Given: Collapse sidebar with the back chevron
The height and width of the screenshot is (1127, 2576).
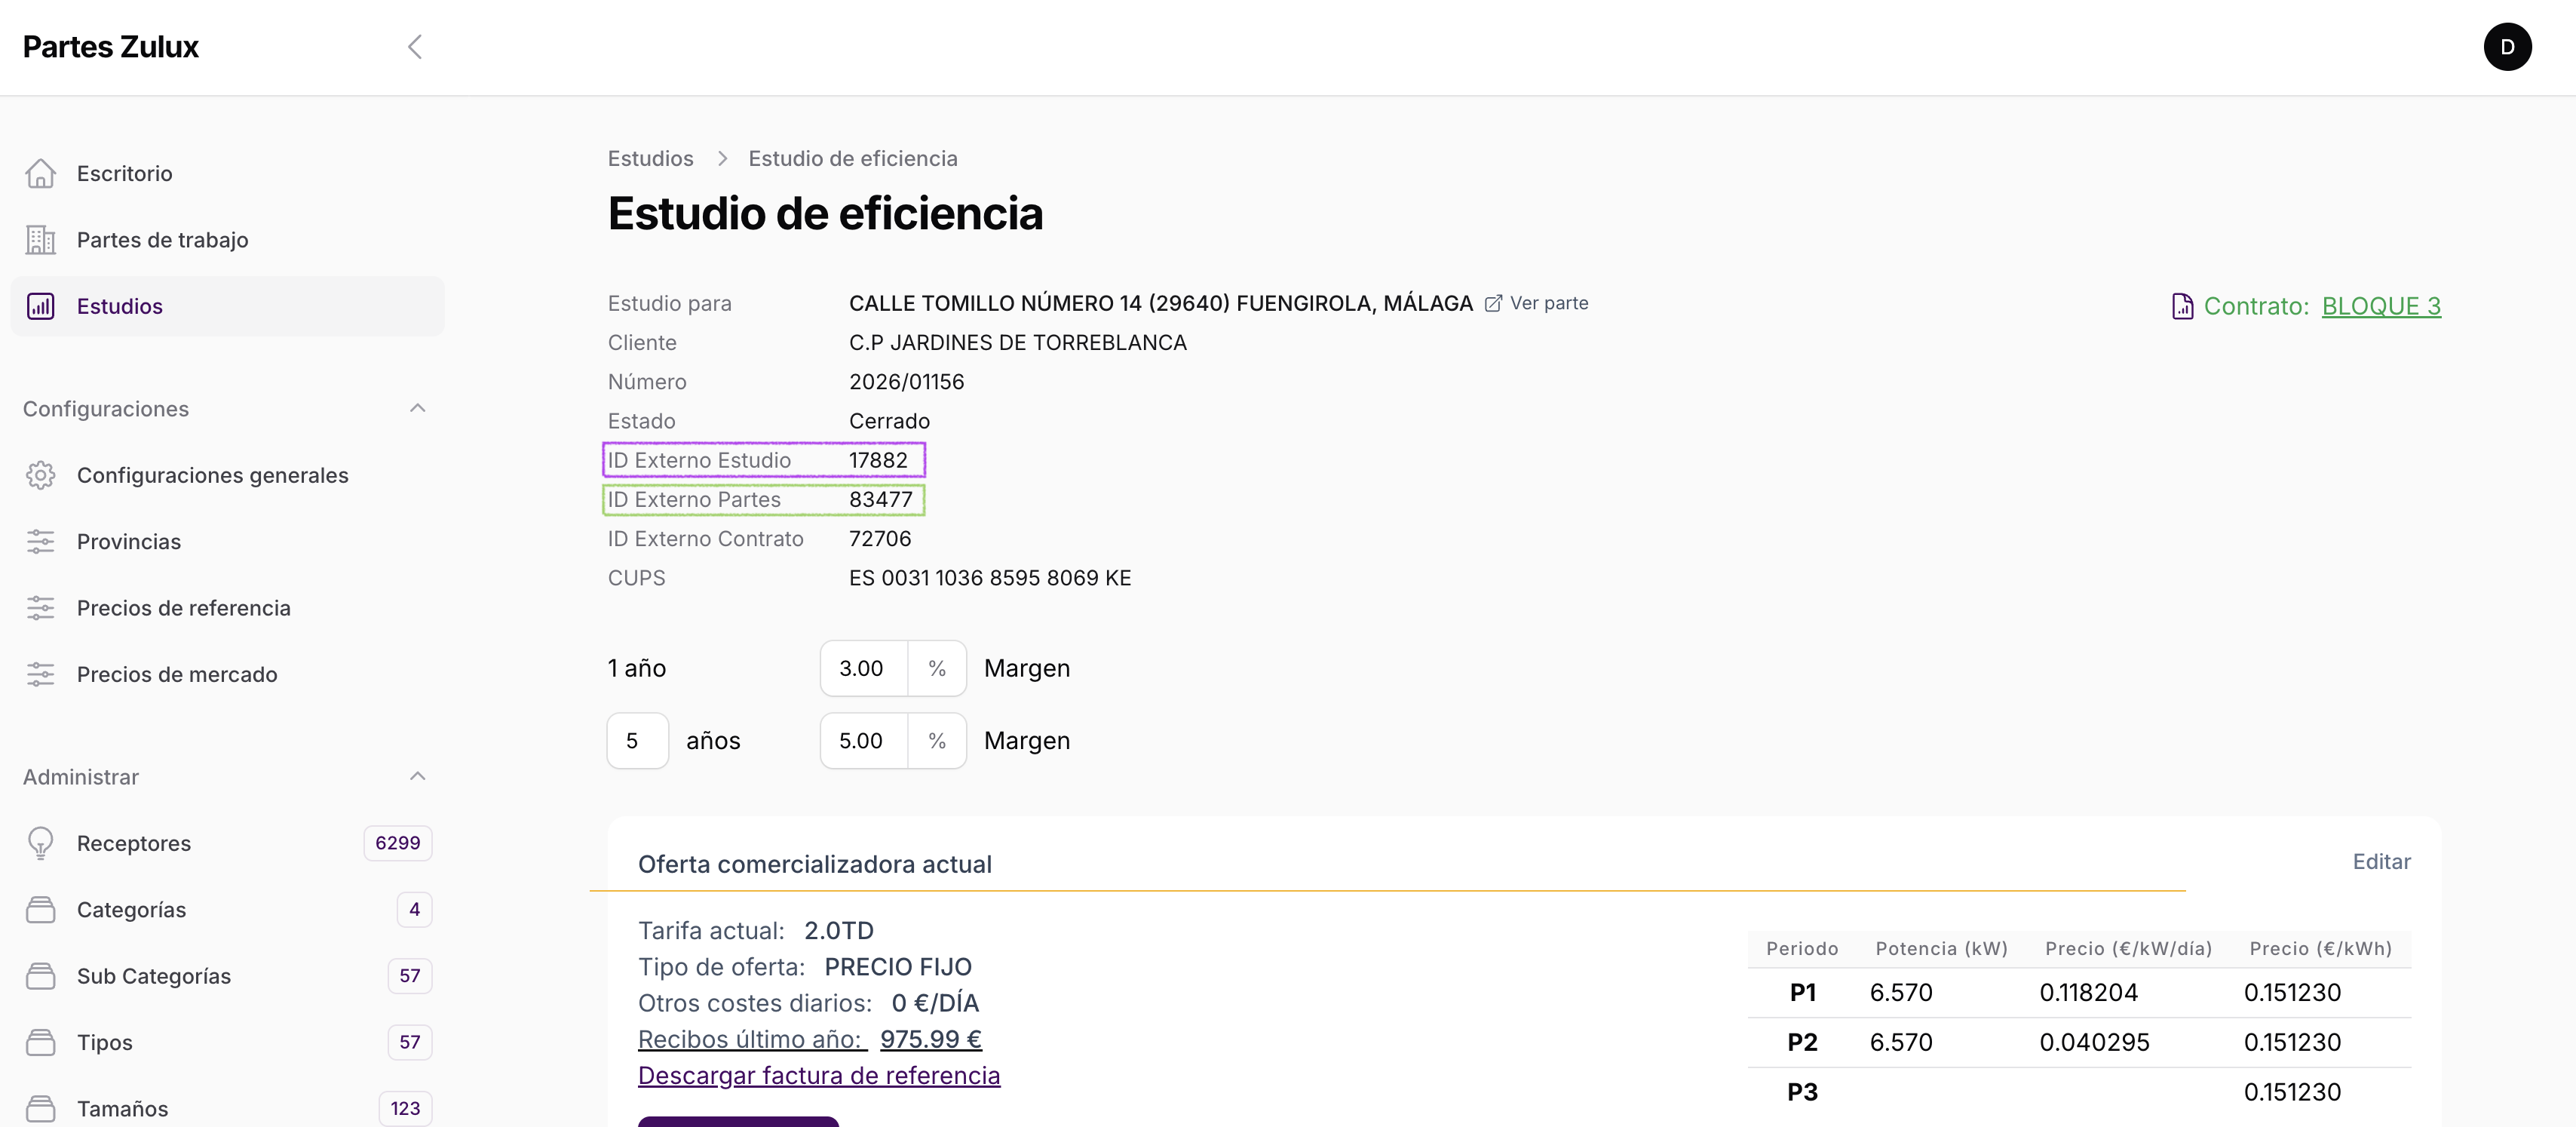Looking at the screenshot, I should coord(415,47).
